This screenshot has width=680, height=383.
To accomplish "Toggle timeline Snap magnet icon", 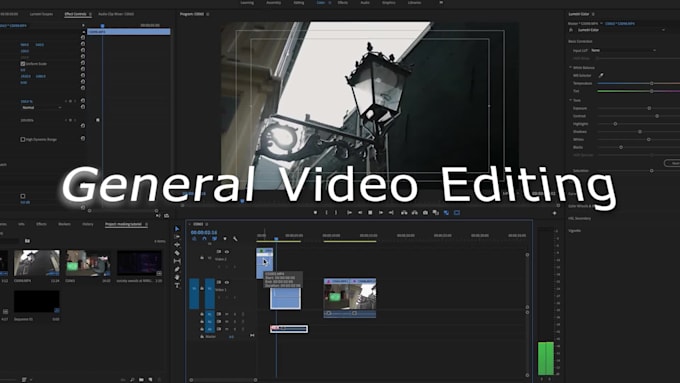I will (204, 239).
